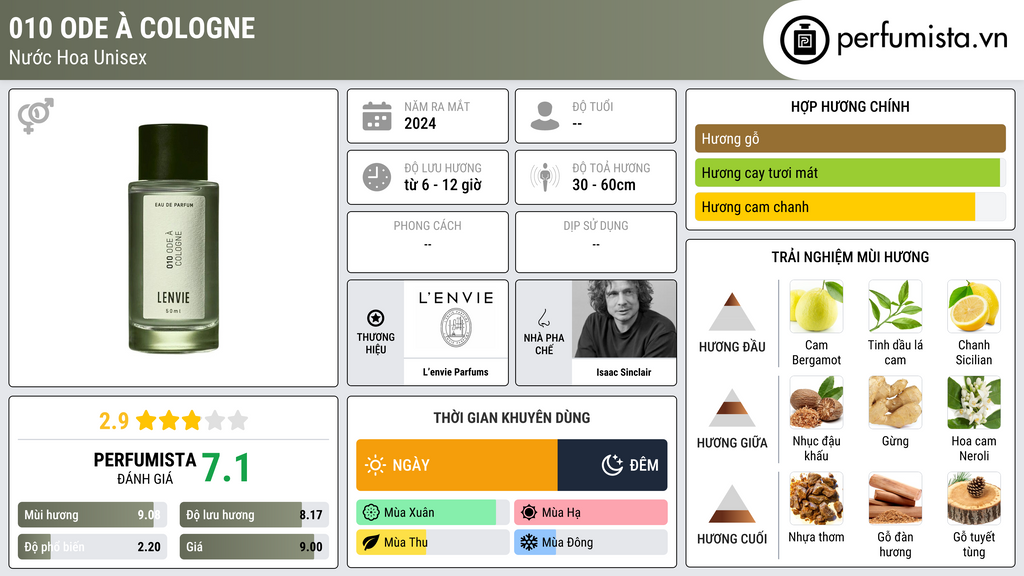This screenshot has height=576, width=1024.
Task: Click the 2.9 user rating number
Action: [x=114, y=421]
